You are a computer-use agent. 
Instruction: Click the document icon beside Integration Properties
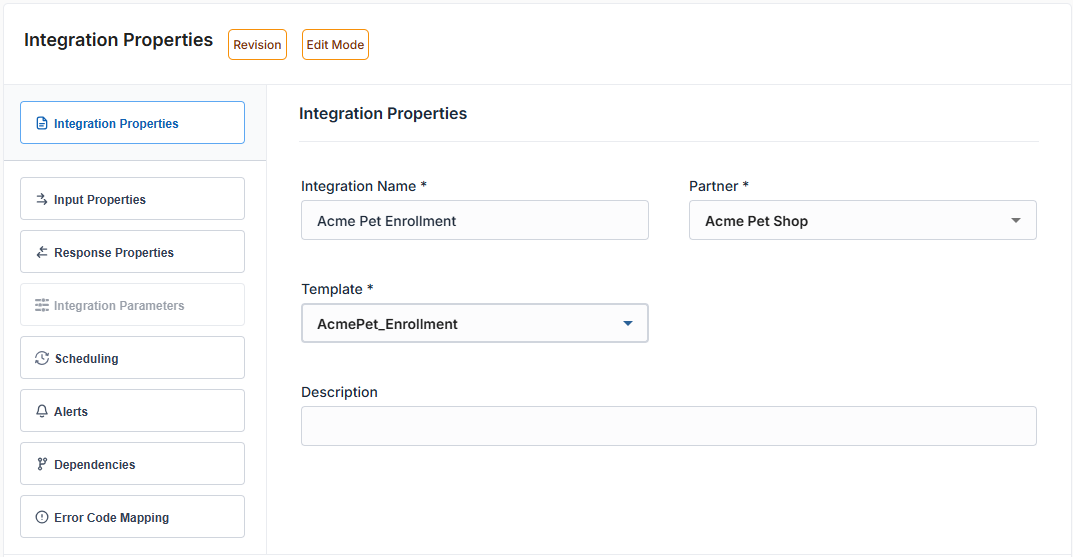click(42, 124)
